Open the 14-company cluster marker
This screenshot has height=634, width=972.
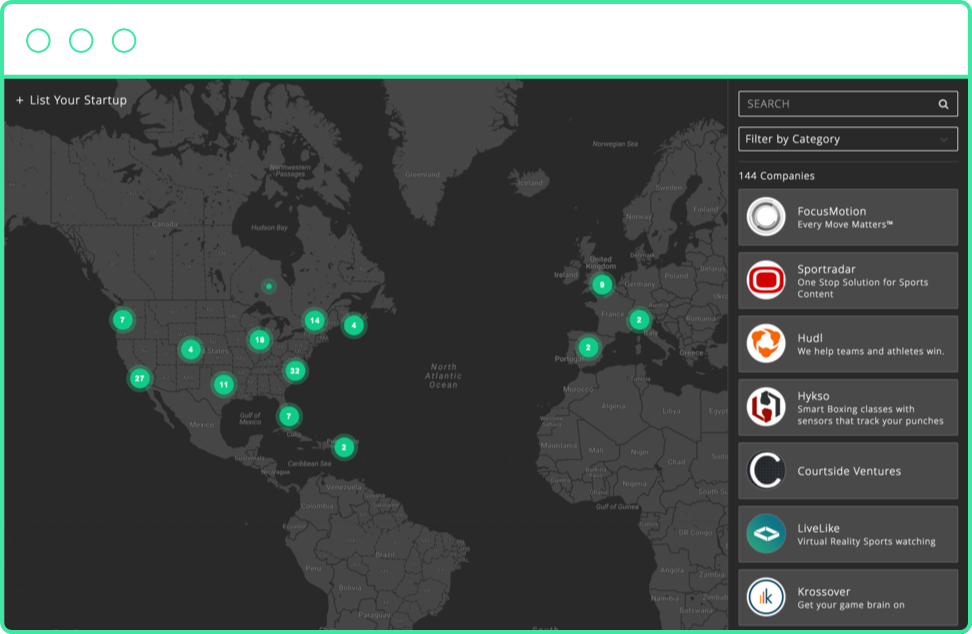(315, 320)
